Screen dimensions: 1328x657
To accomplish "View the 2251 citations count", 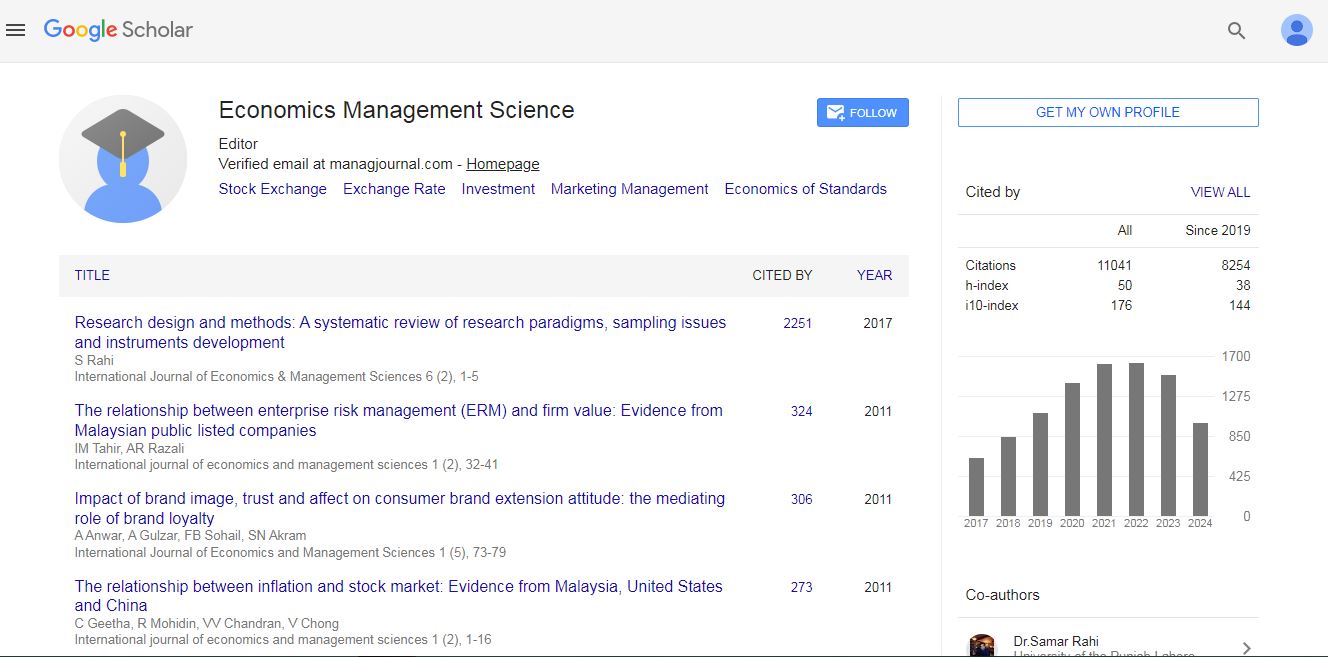I will coord(797,323).
